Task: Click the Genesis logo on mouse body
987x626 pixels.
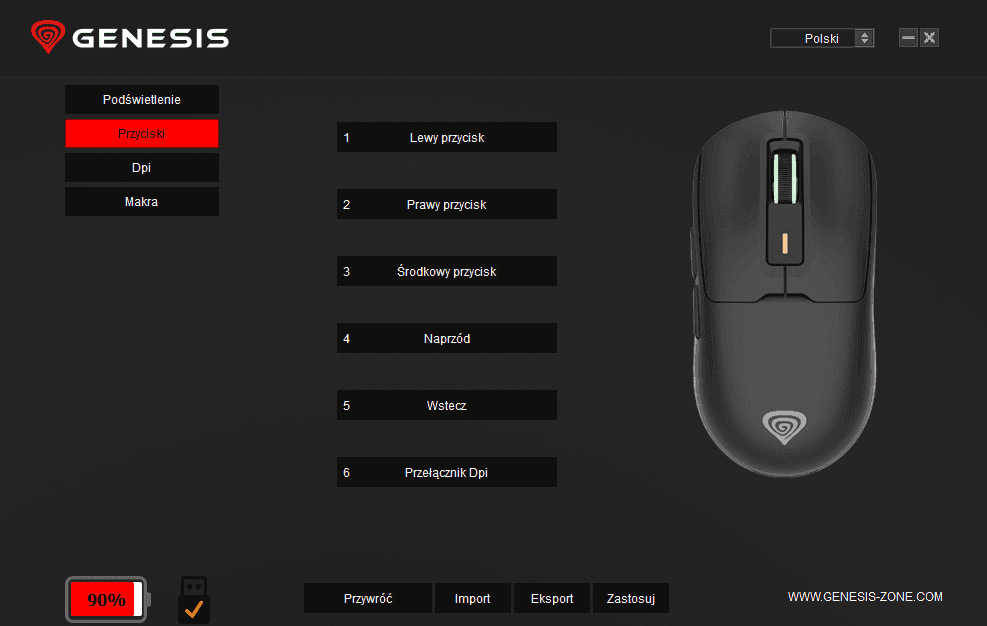Action: [x=784, y=428]
